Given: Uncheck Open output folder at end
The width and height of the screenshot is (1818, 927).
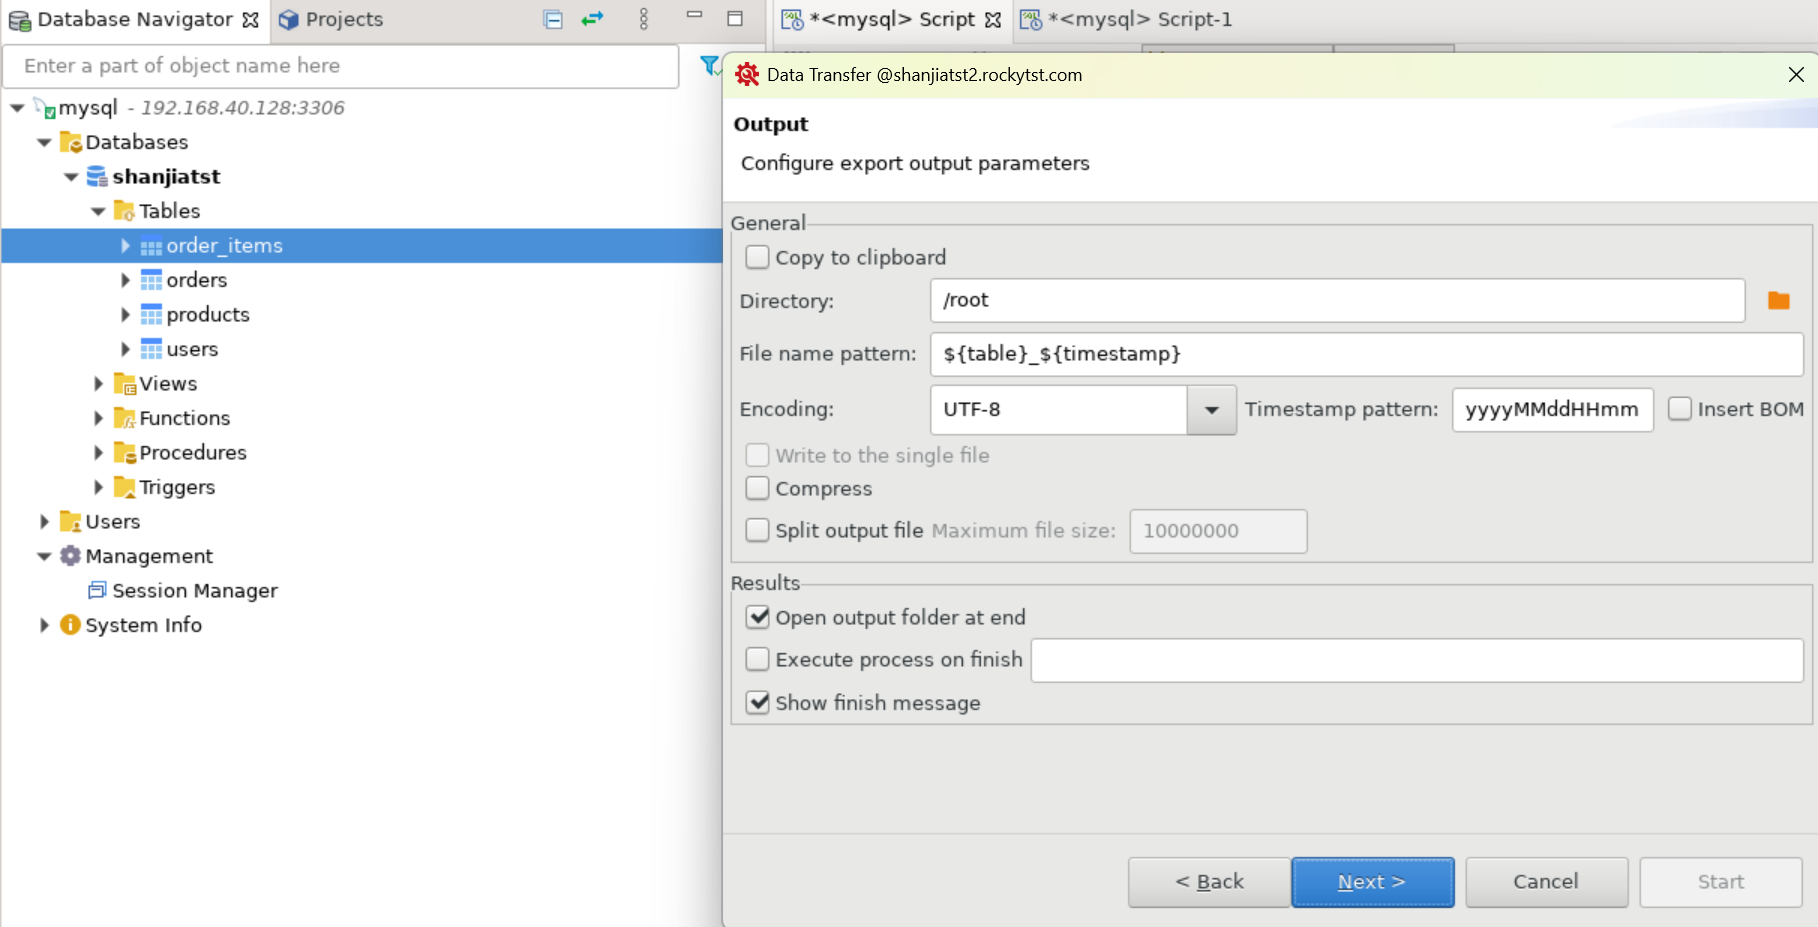Looking at the screenshot, I should click(x=758, y=617).
